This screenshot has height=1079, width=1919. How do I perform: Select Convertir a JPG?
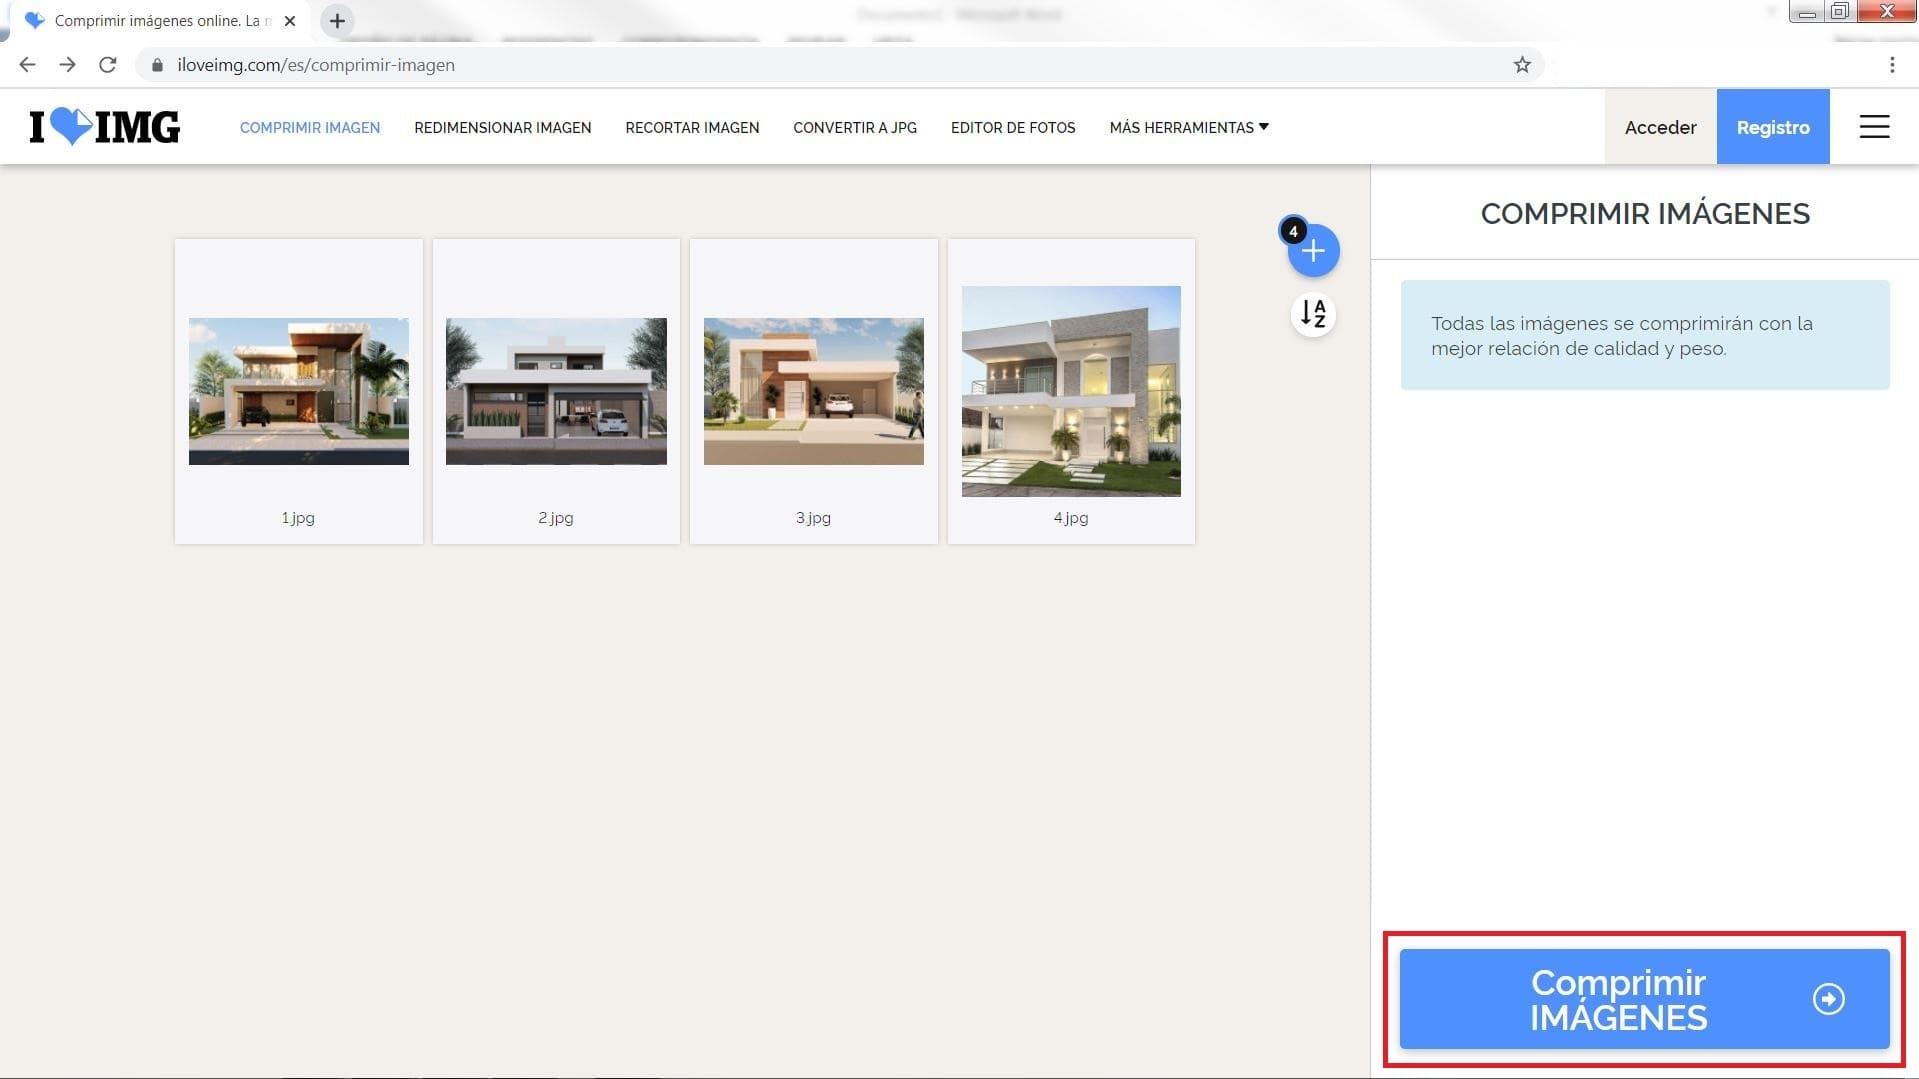tap(855, 127)
